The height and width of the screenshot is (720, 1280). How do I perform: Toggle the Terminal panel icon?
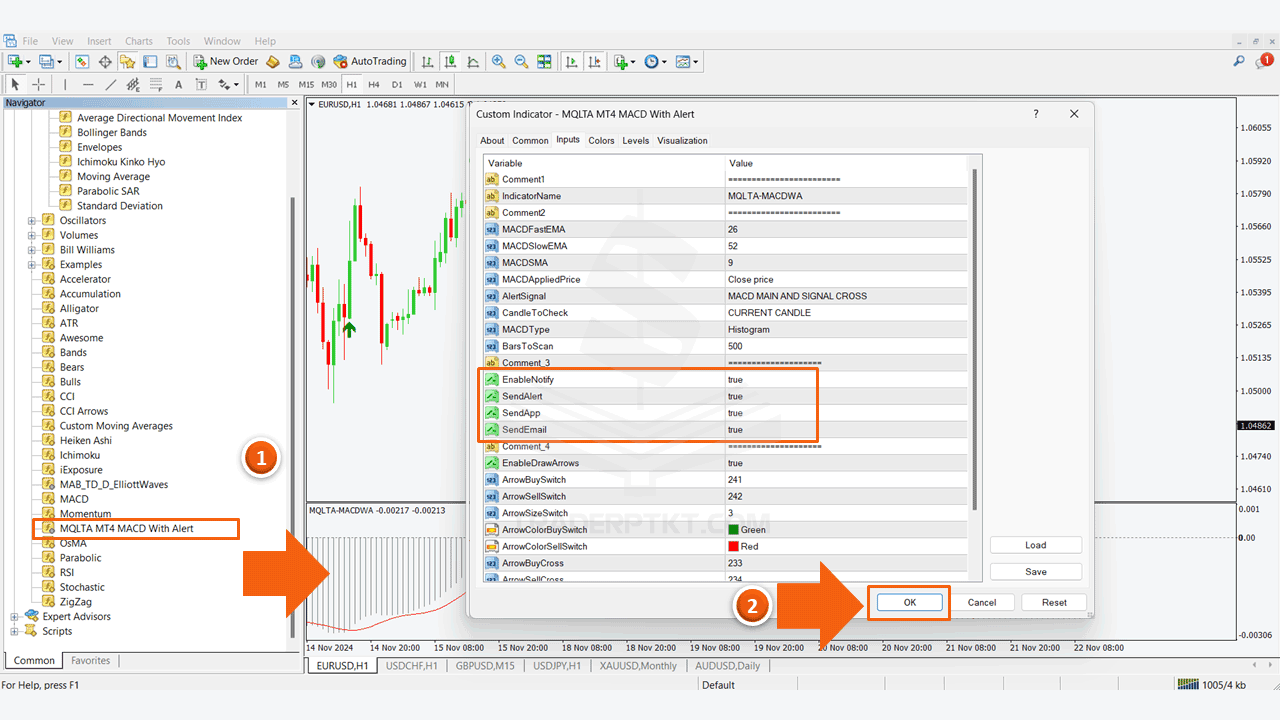(150, 61)
